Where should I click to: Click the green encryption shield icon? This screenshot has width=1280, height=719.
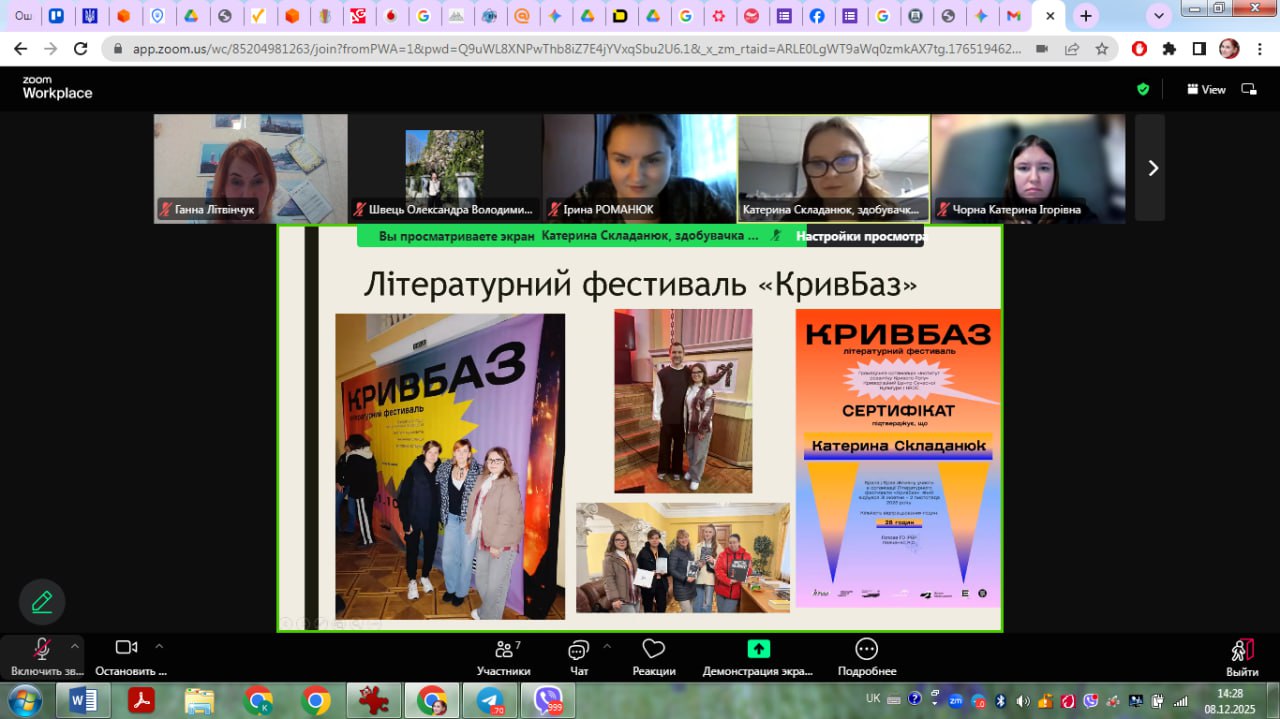[x=1143, y=90]
